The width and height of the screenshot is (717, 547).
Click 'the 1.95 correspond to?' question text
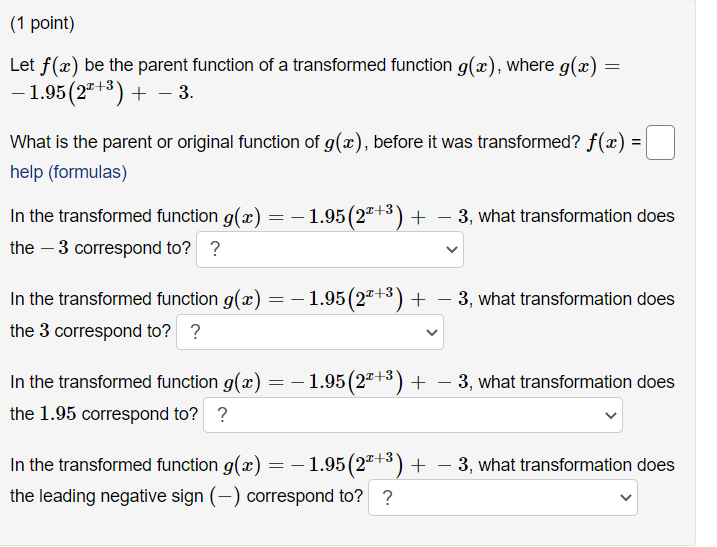click(104, 414)
